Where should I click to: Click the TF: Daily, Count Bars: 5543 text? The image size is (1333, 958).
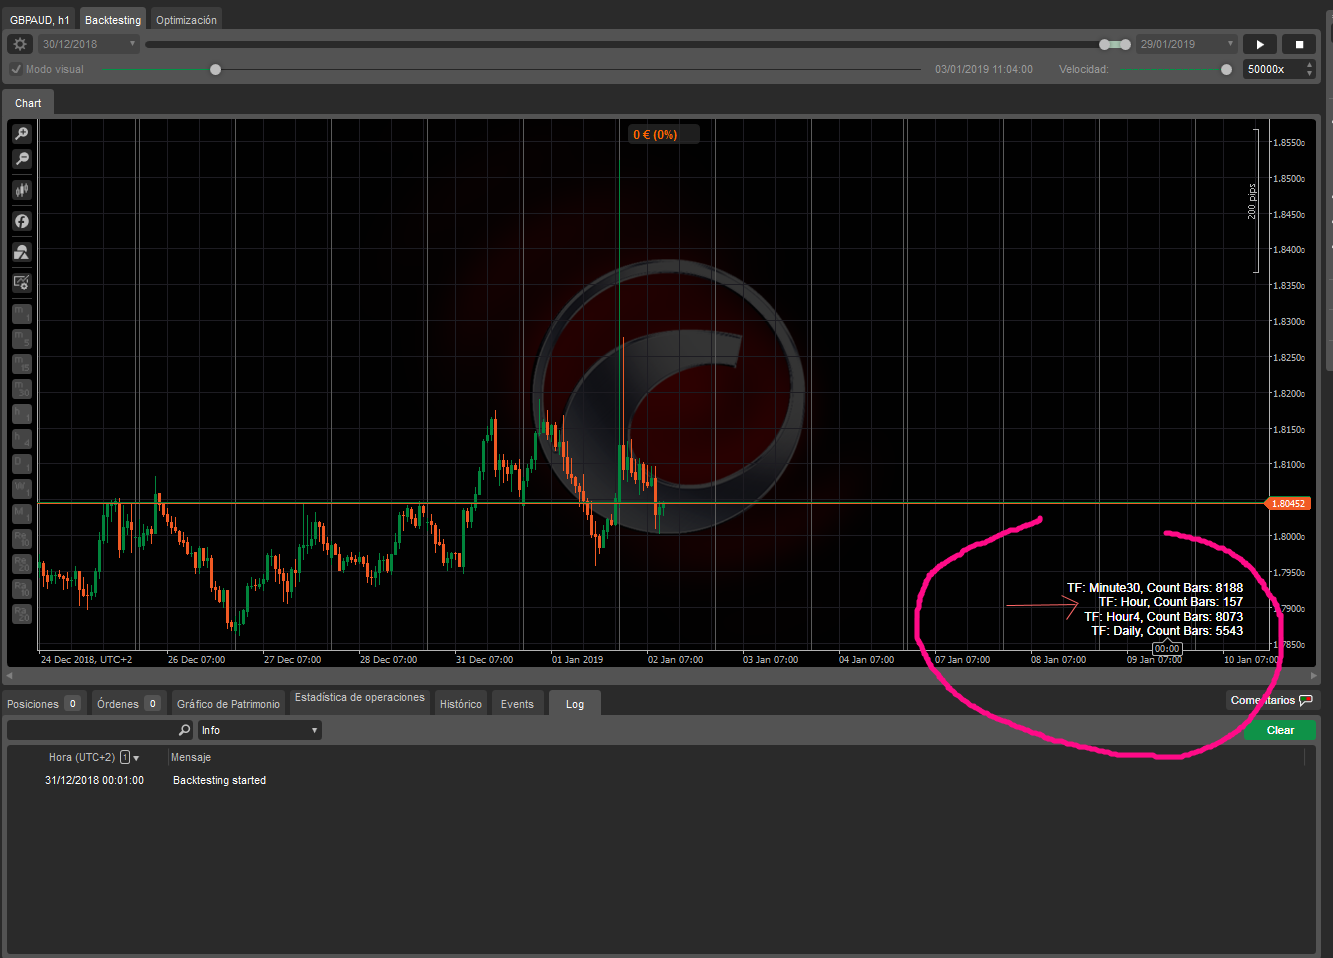(x=1167, y=631)
